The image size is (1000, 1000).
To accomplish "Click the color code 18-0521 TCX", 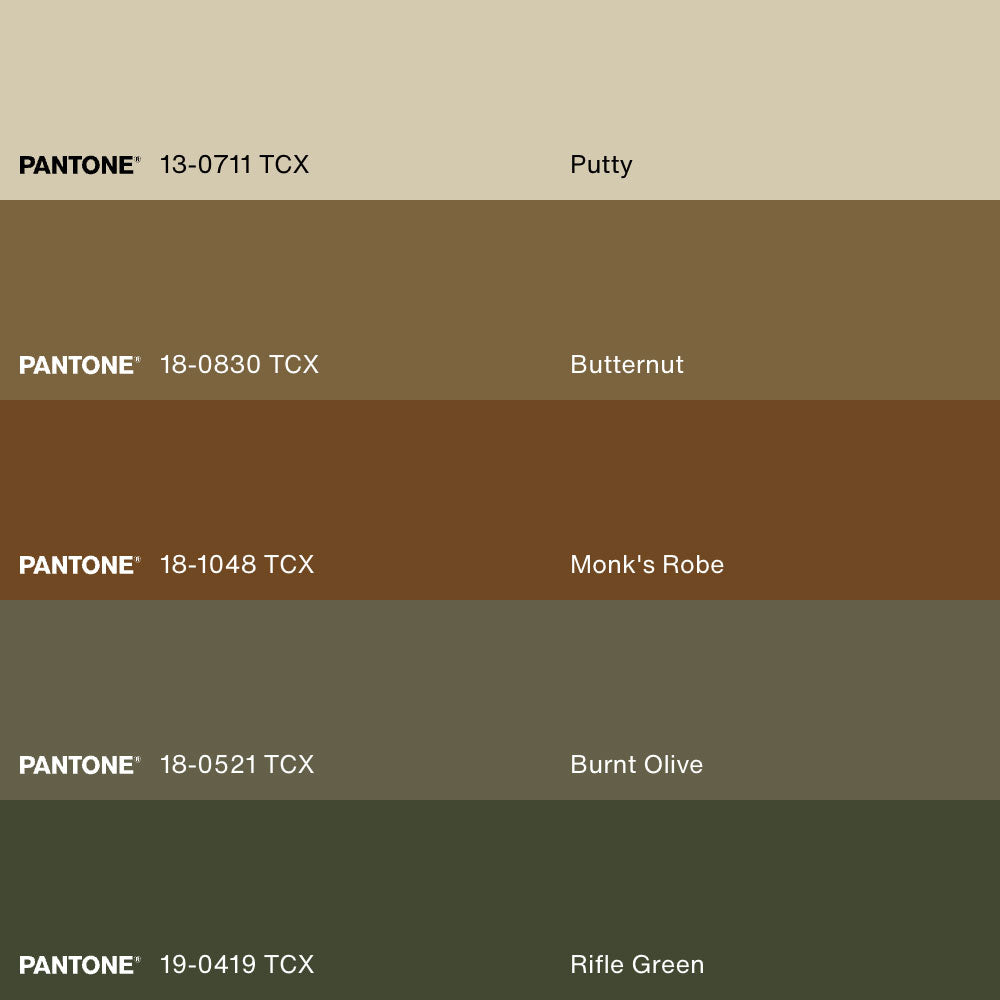I will click(x=237, y=765).
